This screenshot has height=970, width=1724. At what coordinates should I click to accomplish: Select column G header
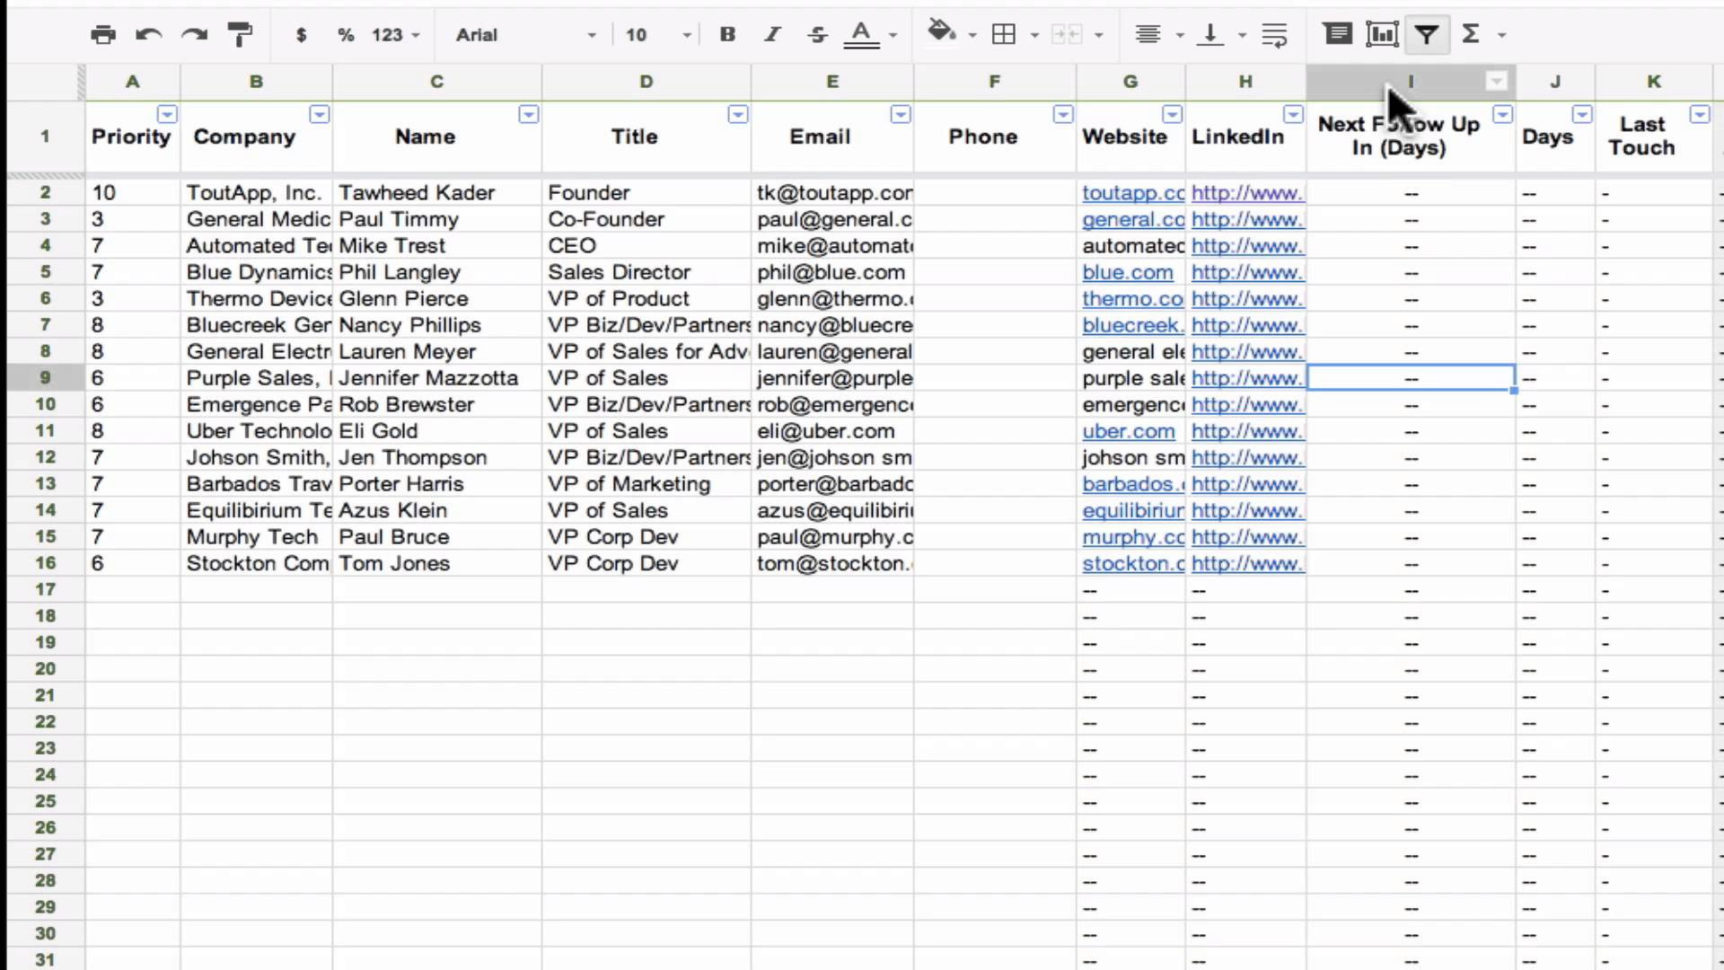pyautogui.click(x=1129, y=82)
